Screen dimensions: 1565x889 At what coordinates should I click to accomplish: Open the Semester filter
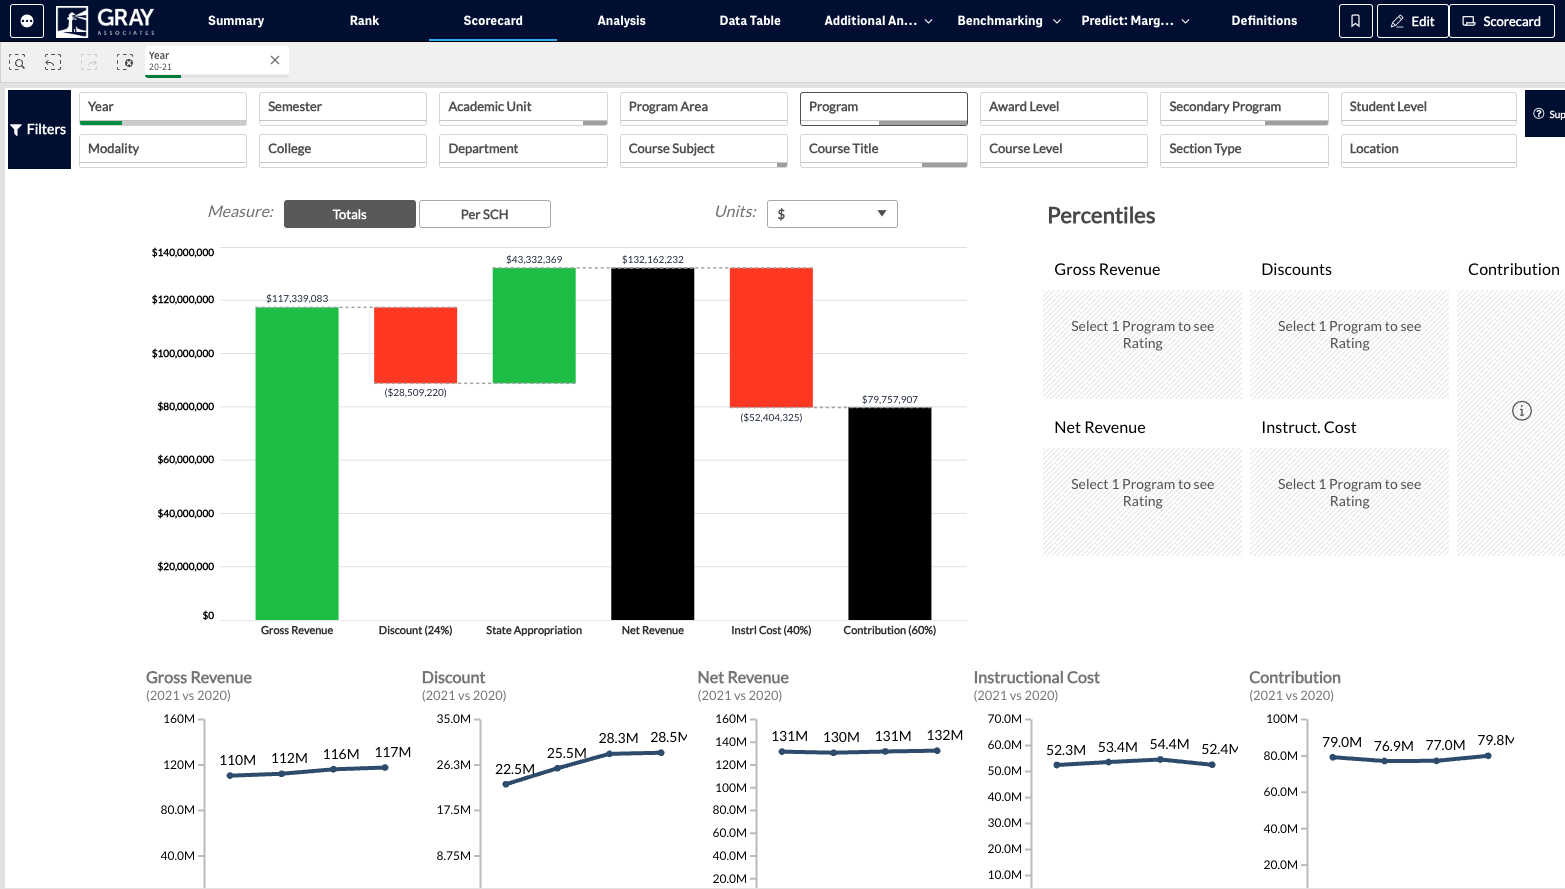[343, 108]
